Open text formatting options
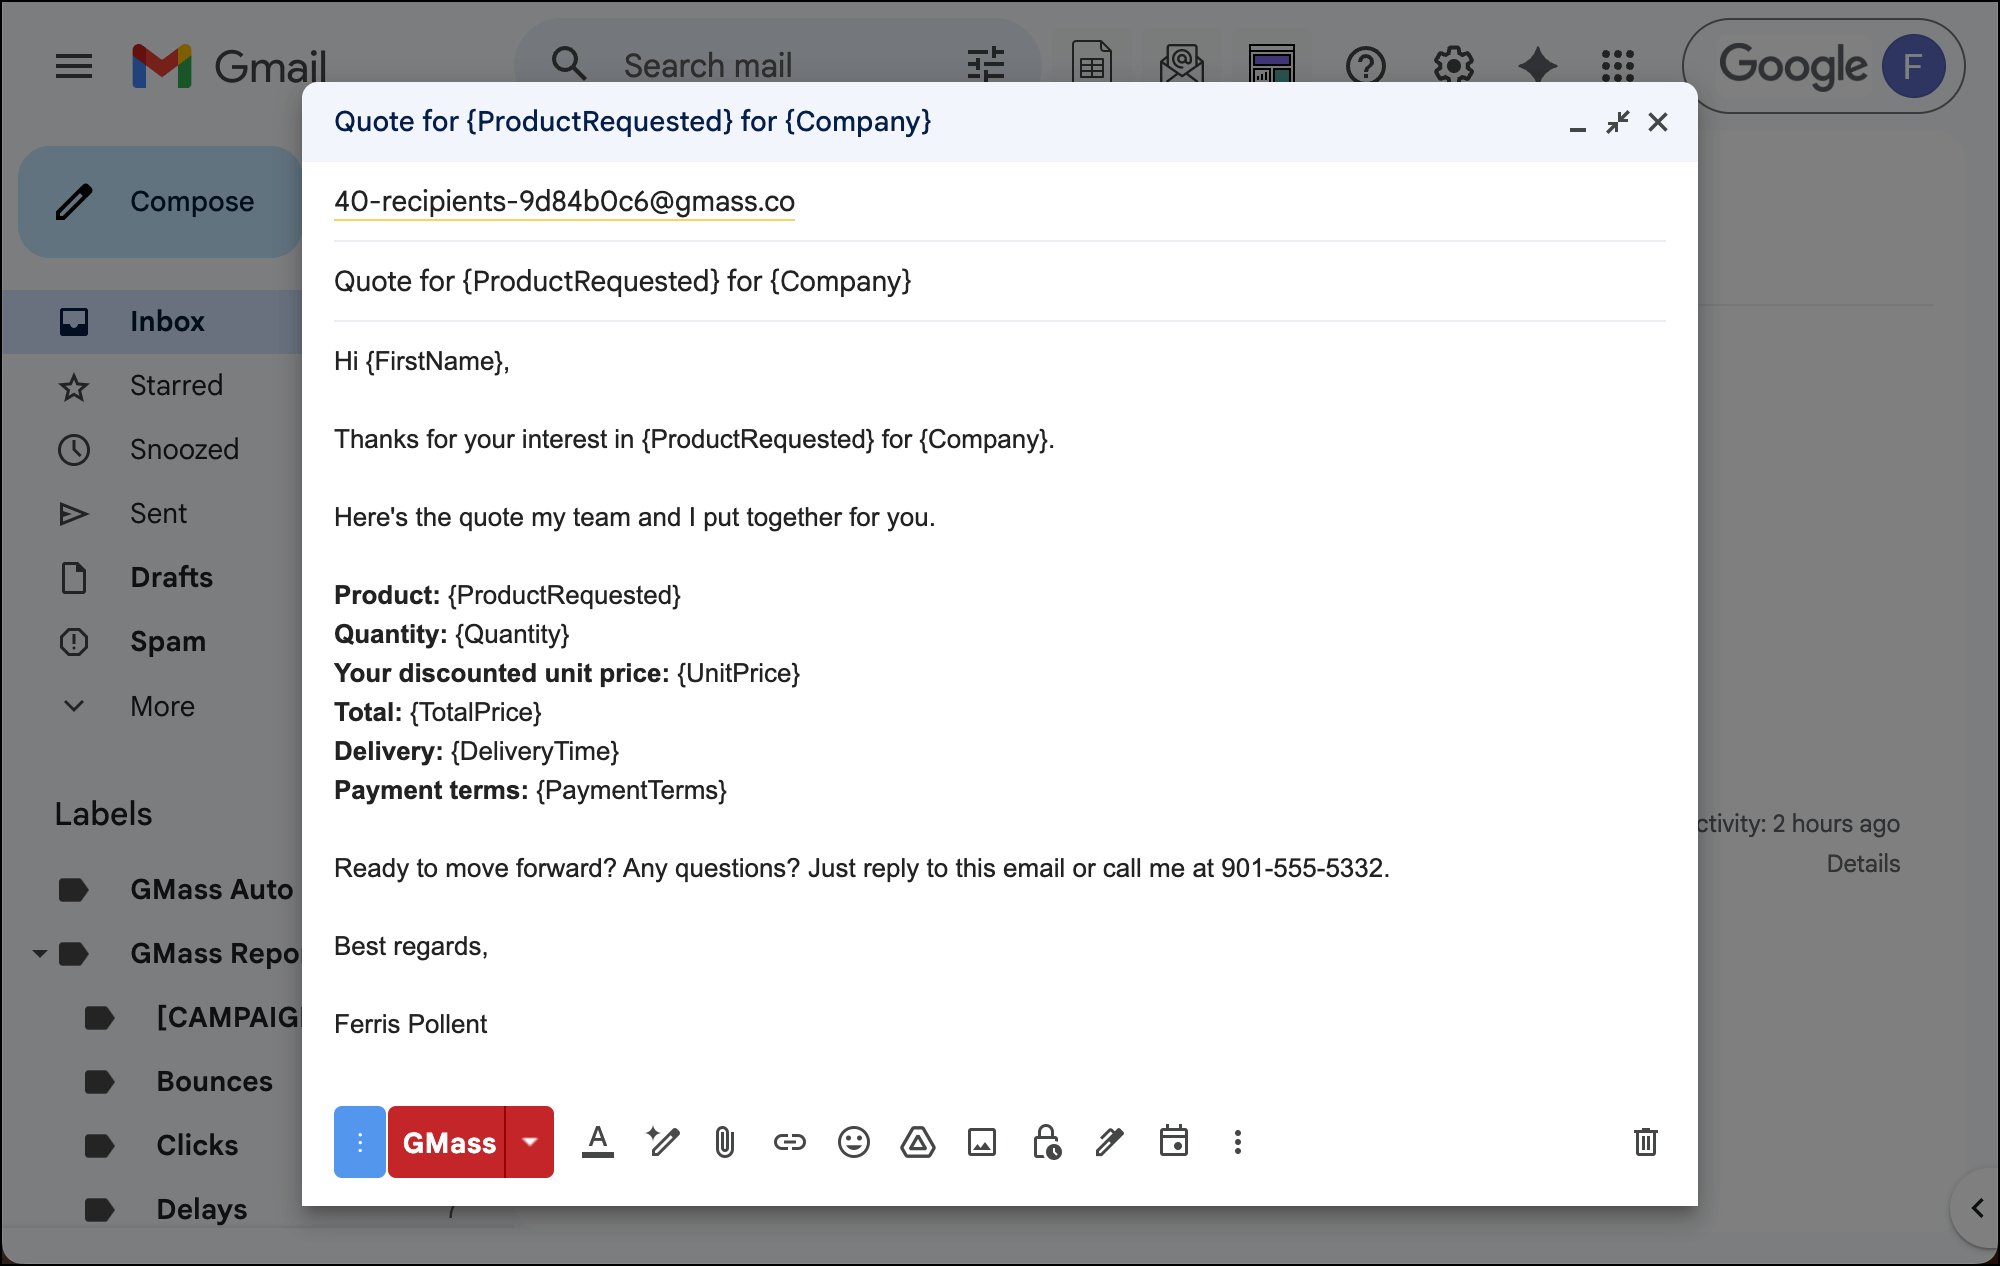This screenshot has width=2000, height=1266. [598, 1142]
